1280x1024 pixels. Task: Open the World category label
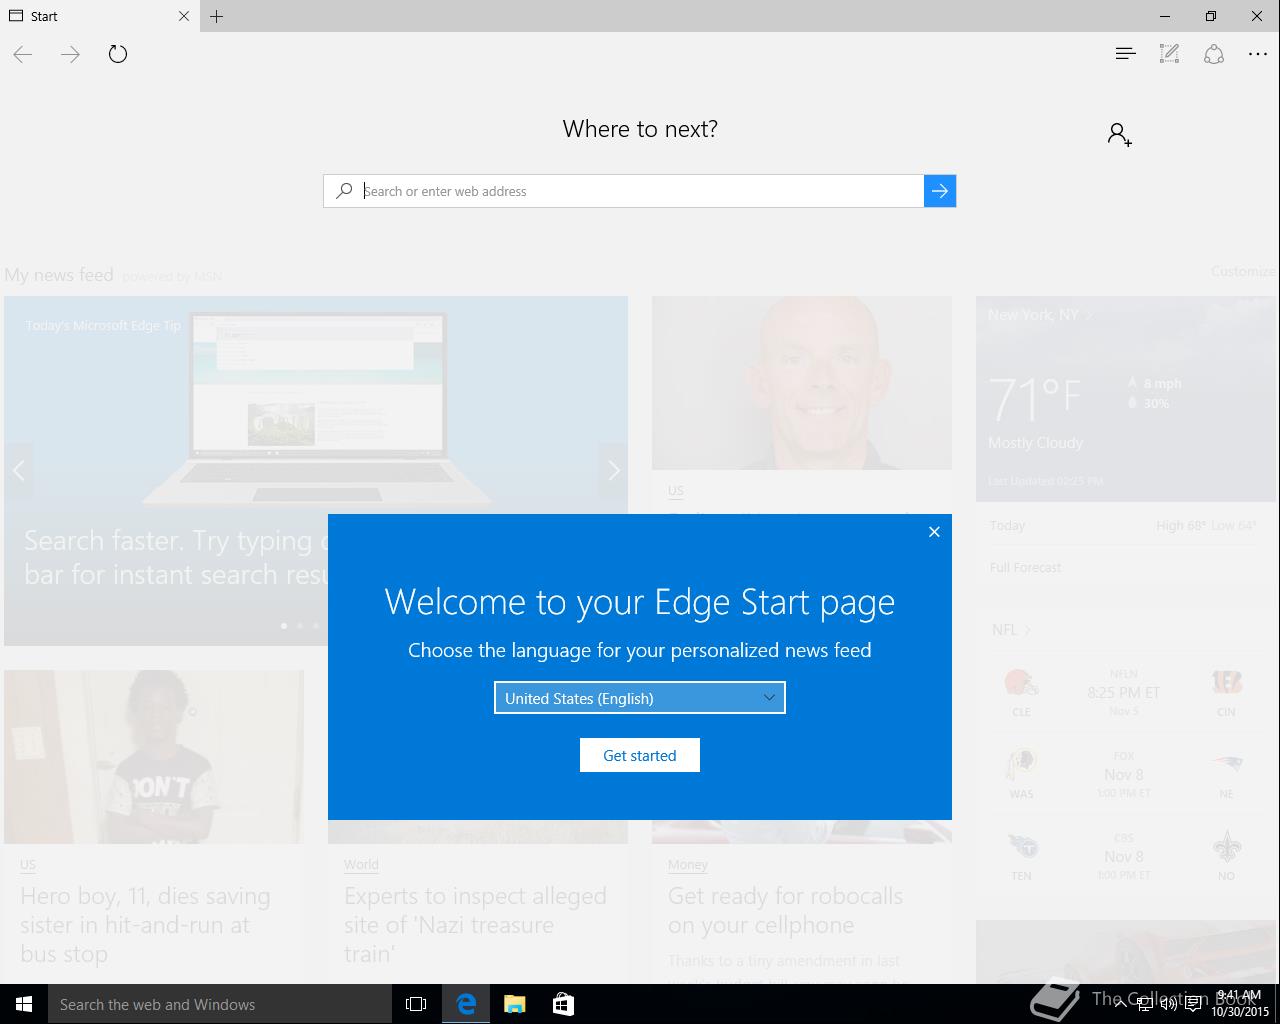click(361, 864)
